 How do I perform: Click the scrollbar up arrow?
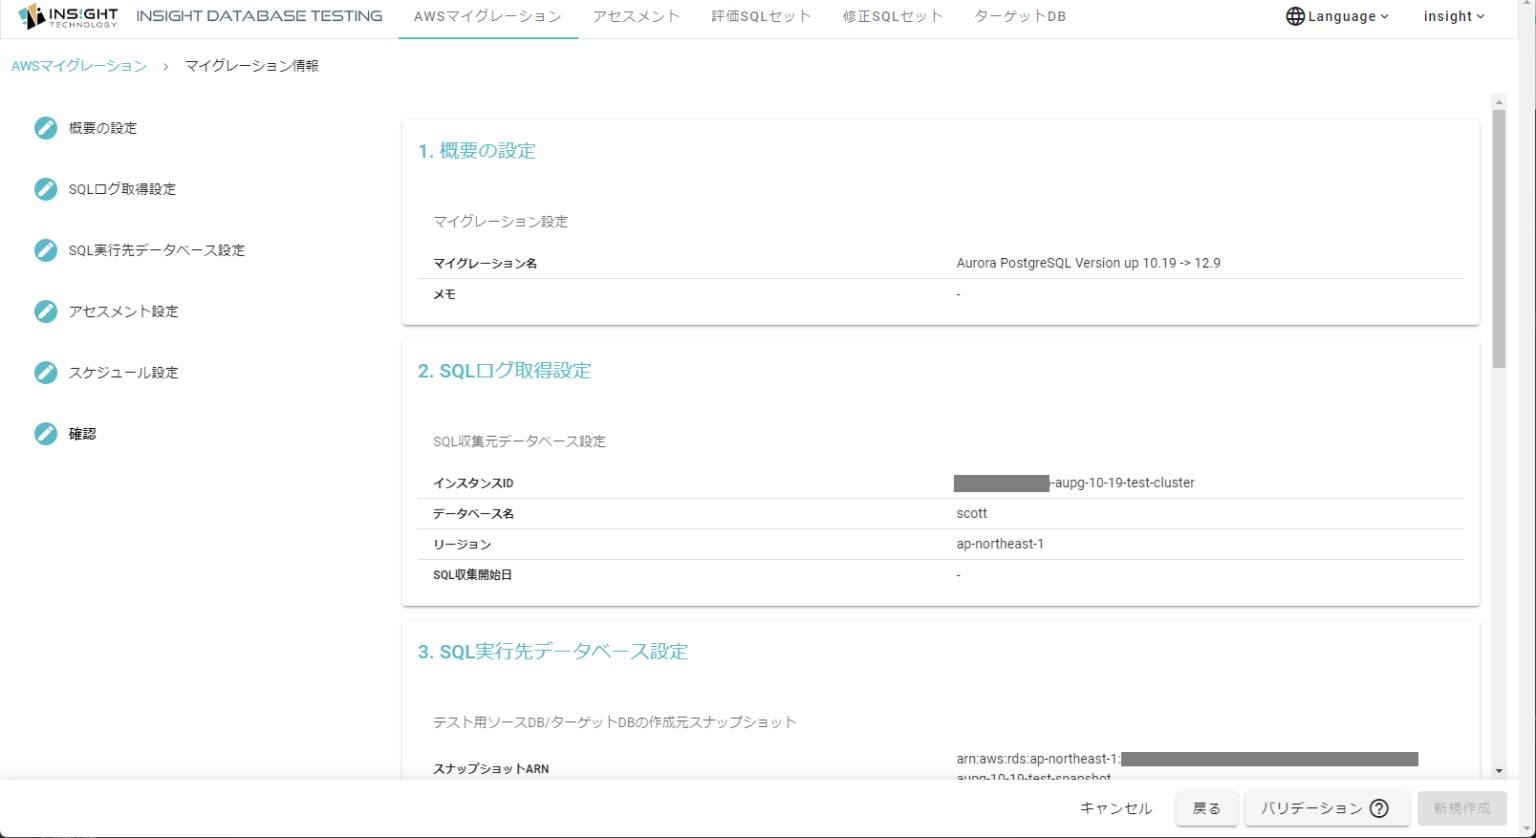coord(1498,102)
